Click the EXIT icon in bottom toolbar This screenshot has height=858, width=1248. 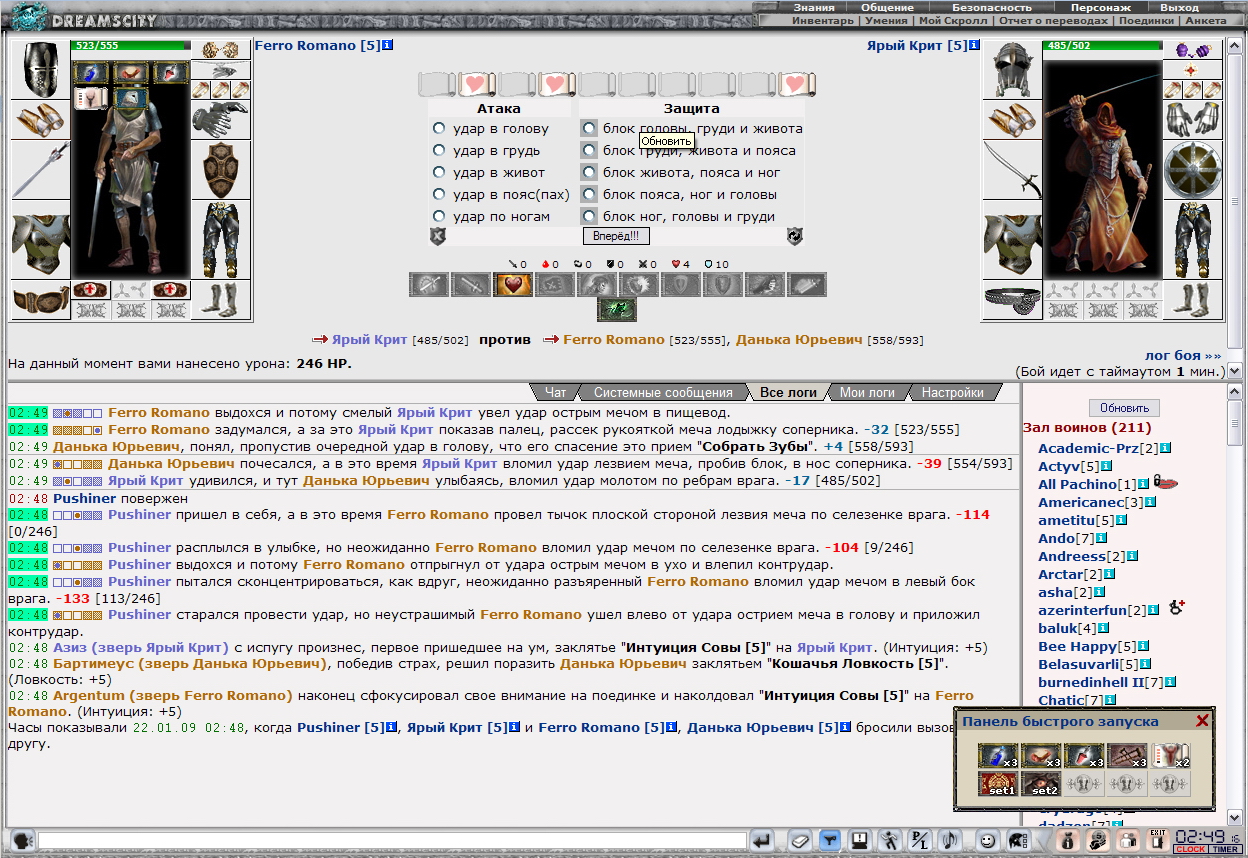(1157, 841)
